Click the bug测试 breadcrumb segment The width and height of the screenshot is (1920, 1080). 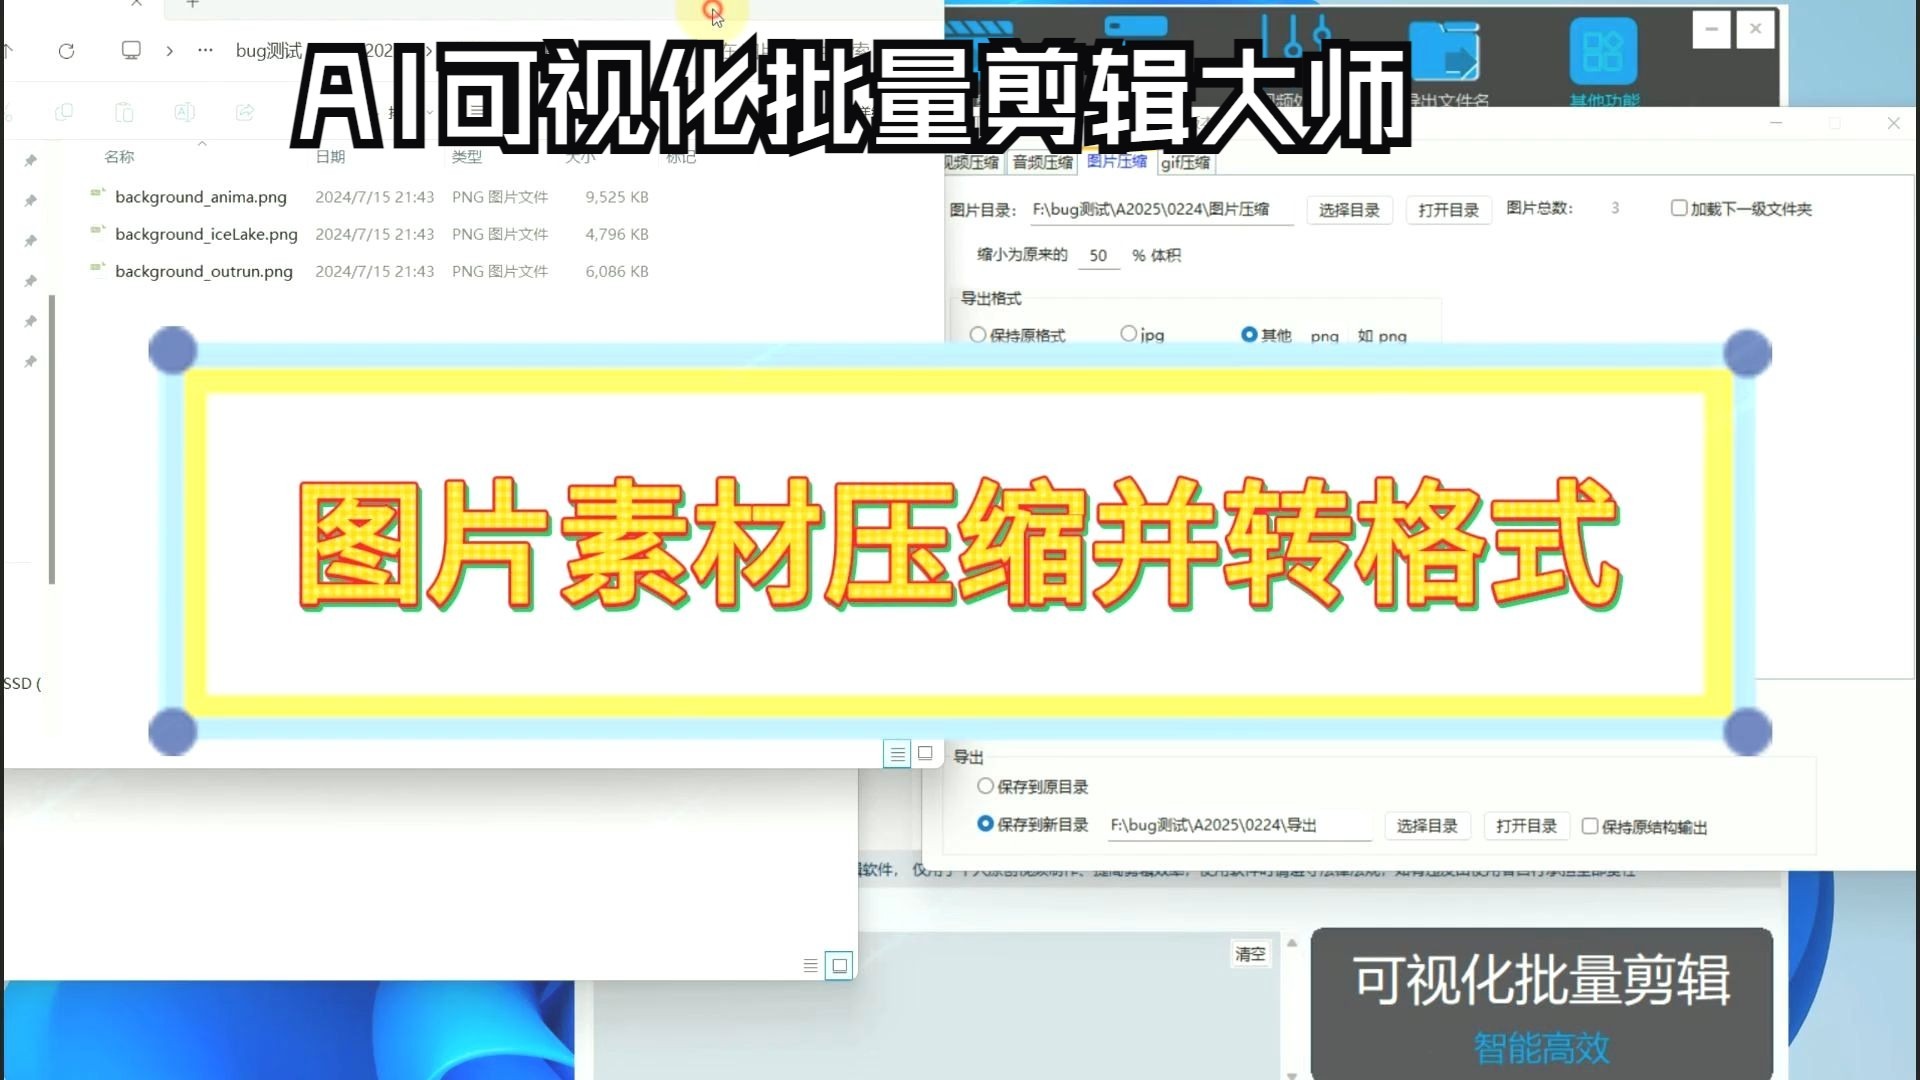point(268,51)
